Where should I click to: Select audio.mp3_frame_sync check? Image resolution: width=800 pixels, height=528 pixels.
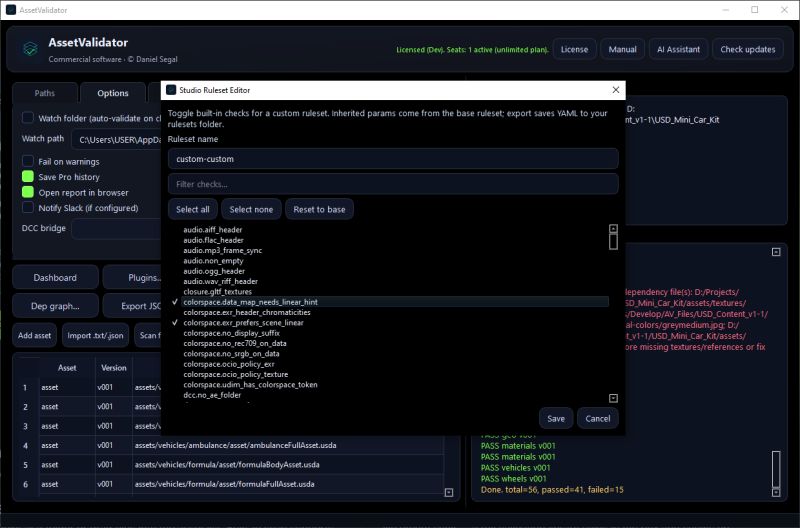point(222,250)
